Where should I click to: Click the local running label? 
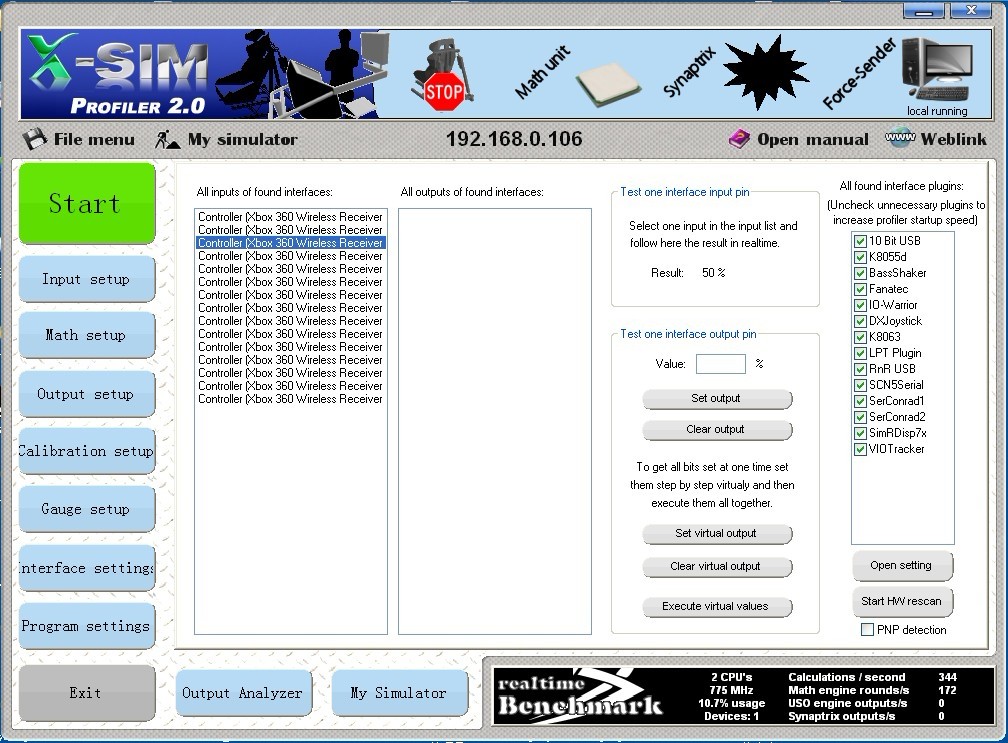(937, 111)
